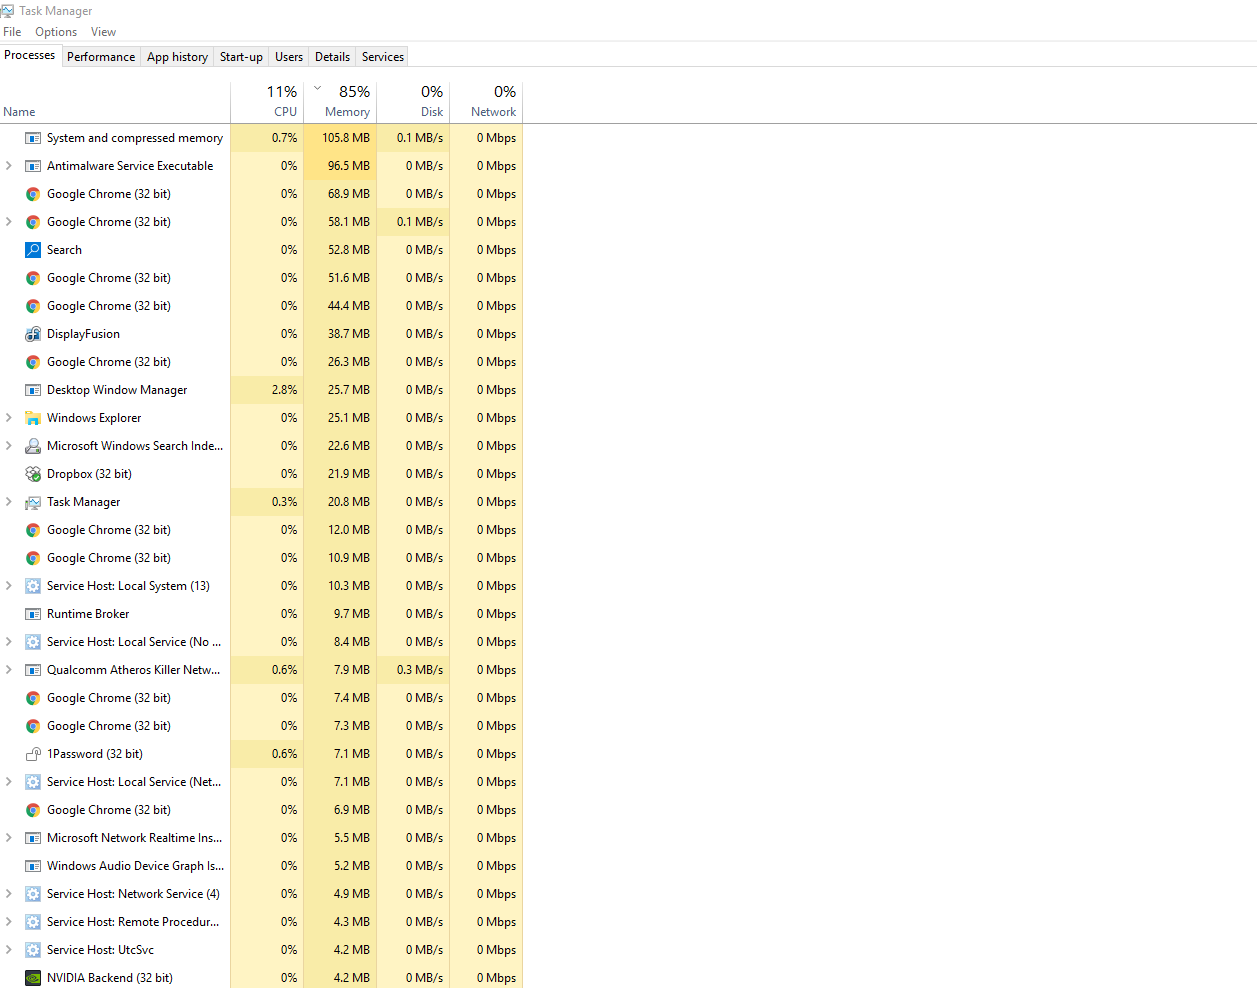The width and height of the screenshot is (1257, 988).
Task: Select the 2.8% CPU value cell
Action: tap(267, 390)
